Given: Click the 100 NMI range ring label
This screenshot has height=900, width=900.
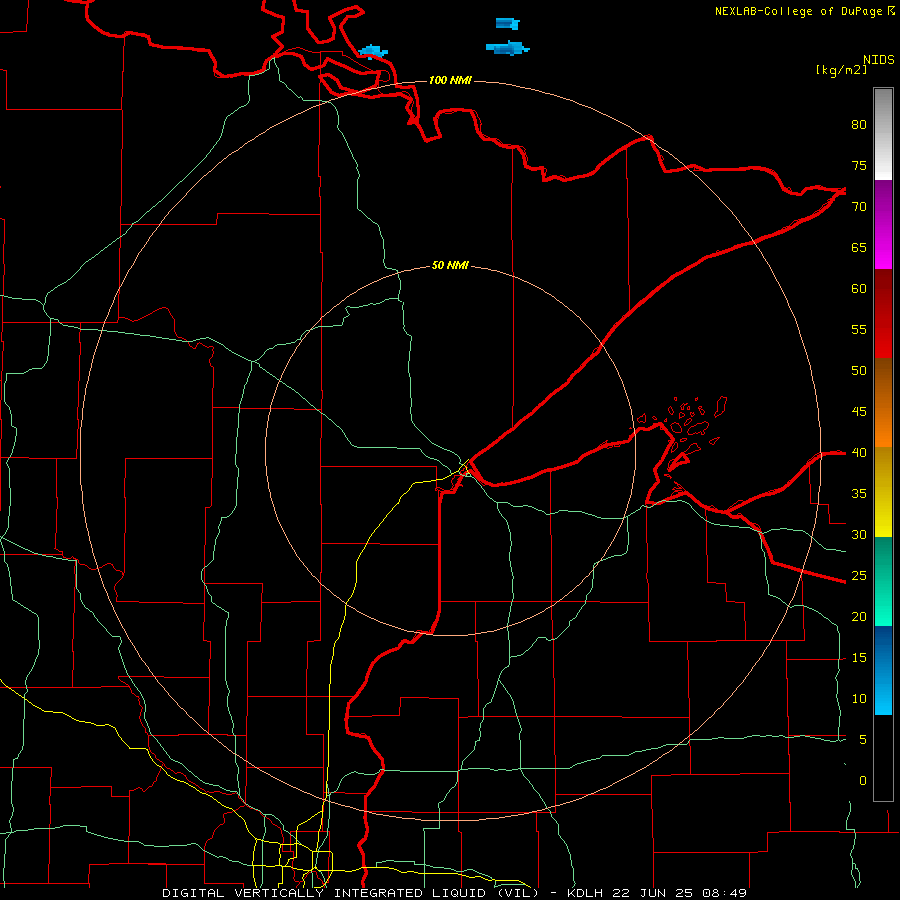Looking at the screenshot, I should 450,80.
